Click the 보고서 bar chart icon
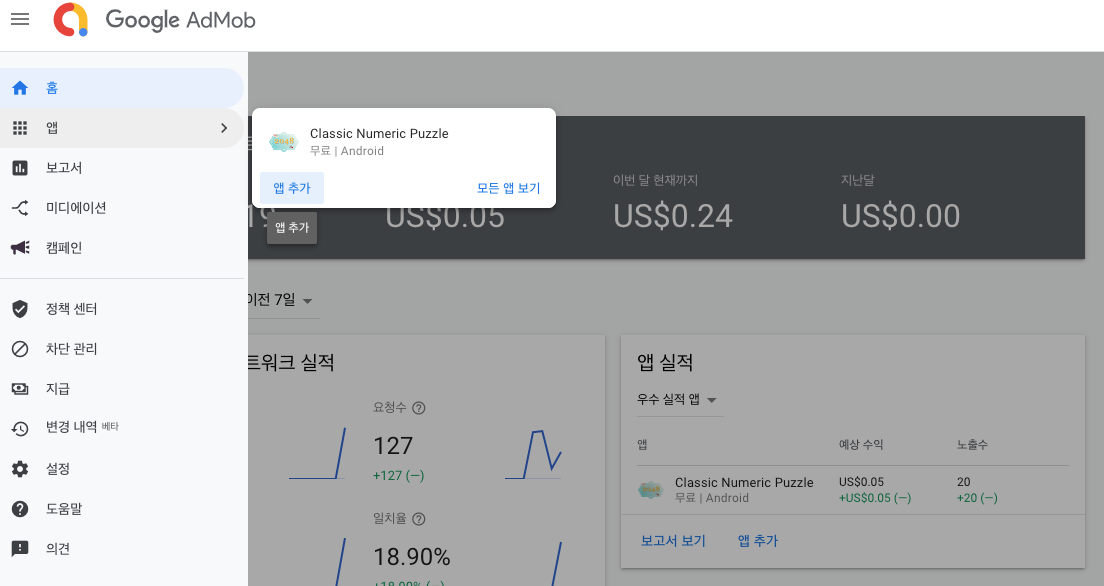The height and width of the screenshot is (586, 1104). coord(20,168)
